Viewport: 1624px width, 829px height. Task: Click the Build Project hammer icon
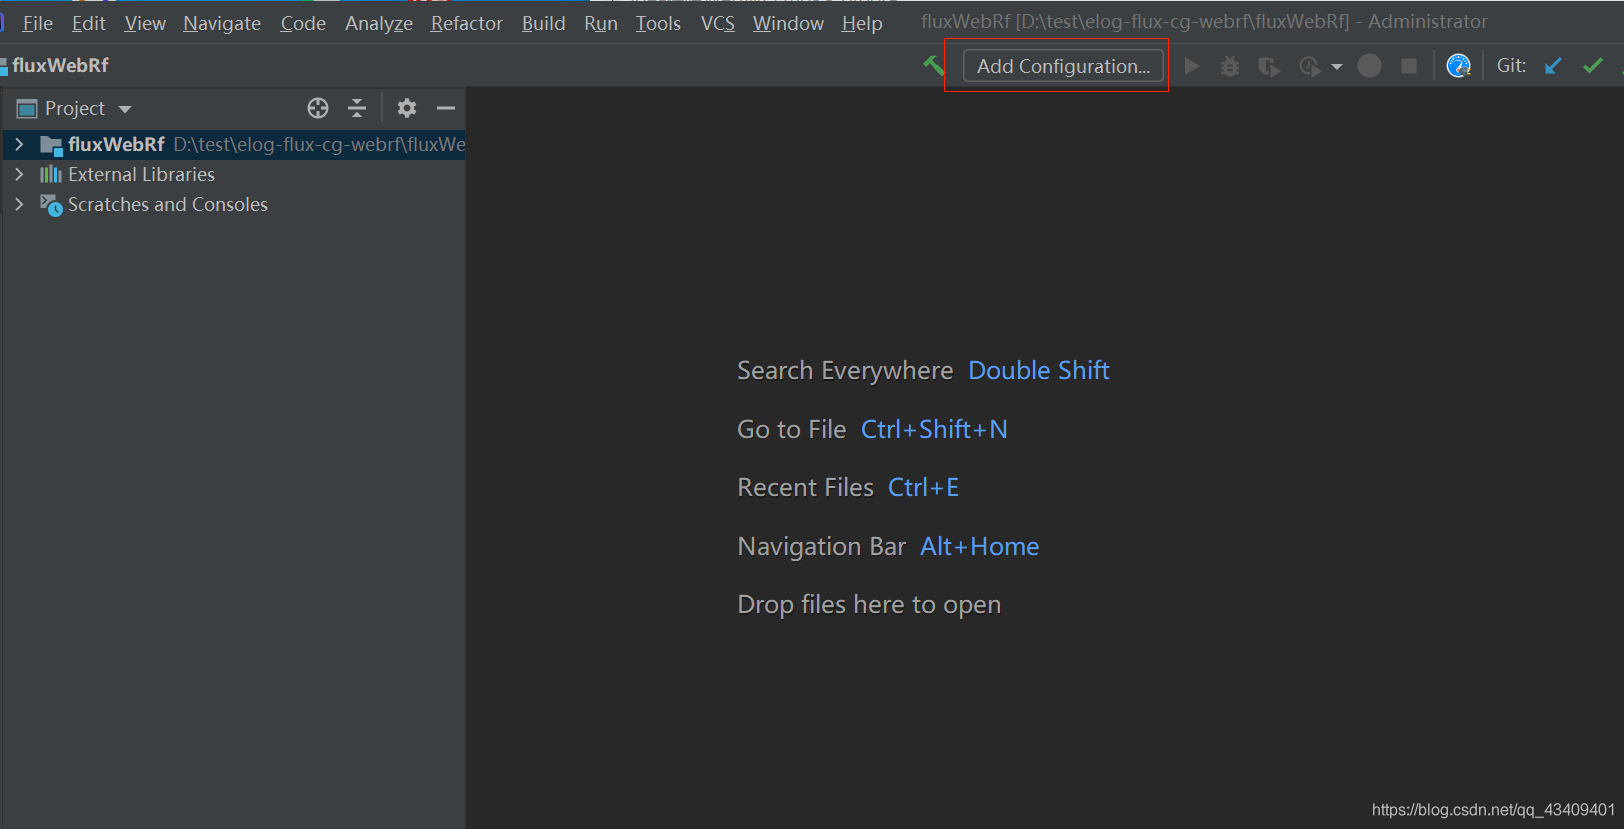point(933,66)
